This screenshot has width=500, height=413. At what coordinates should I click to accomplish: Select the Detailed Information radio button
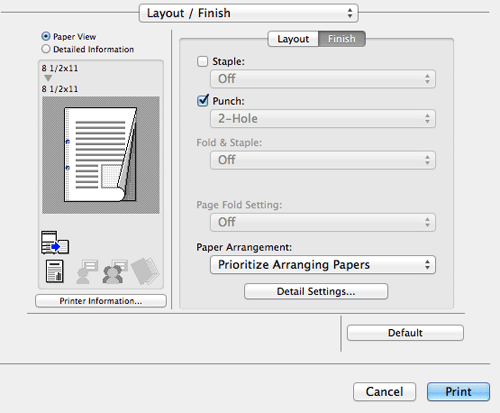46,49
